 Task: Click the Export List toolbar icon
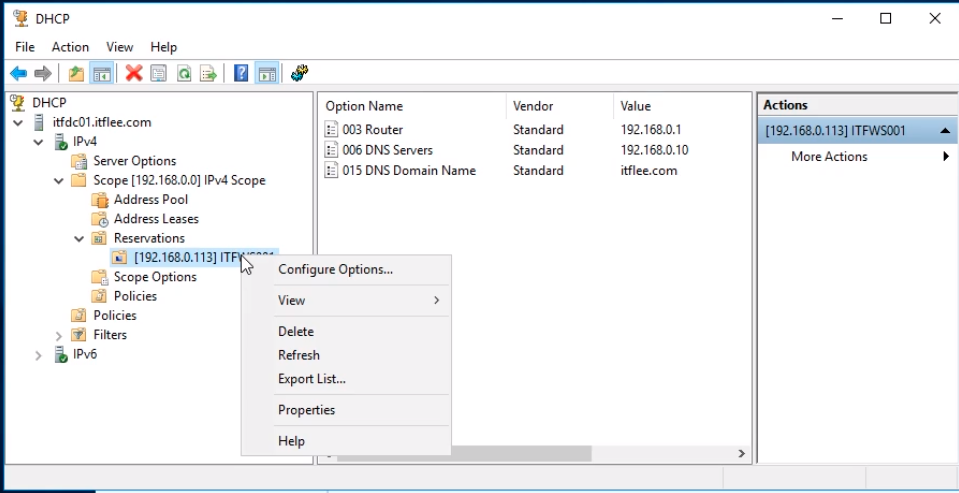coord(209,74)
